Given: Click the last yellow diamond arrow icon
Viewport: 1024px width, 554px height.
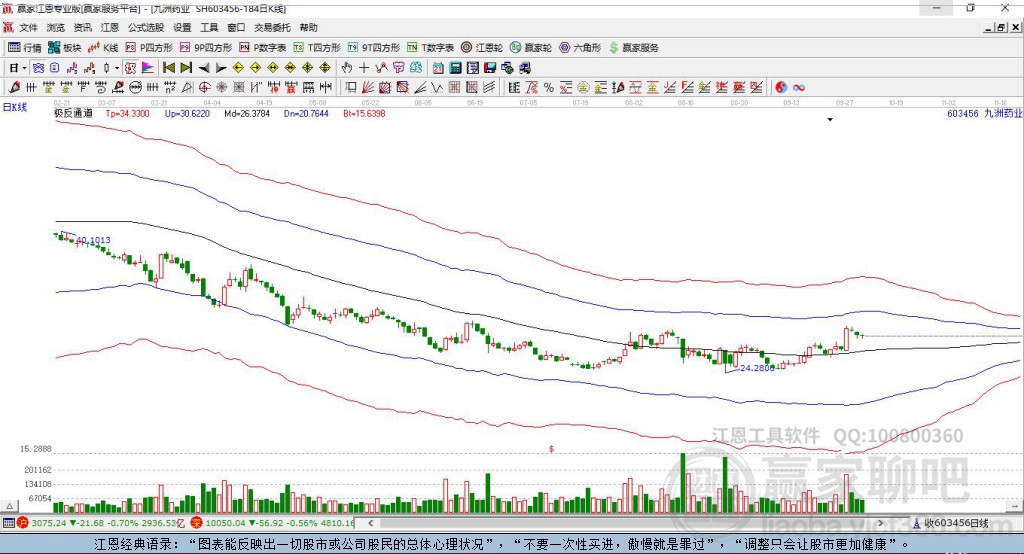Looking at the screenshot, I should click(x=325, y=68).
